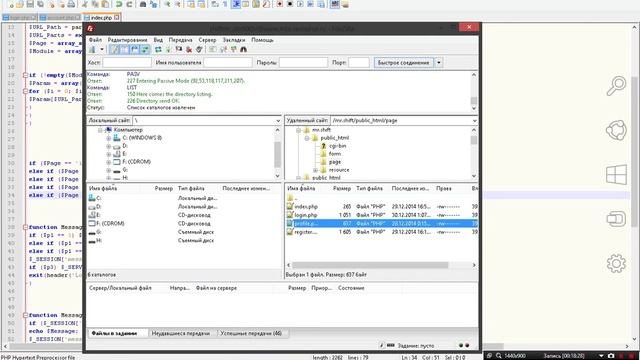Toggle remote directory tree display

134,49
